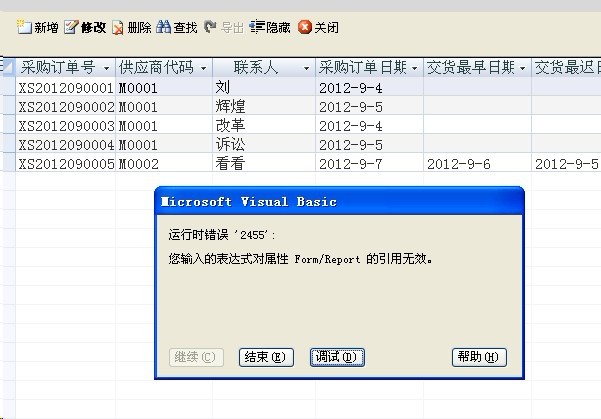Image resolution: width=601 pixels, height=419 pixels.
Task: Open 采购订单号 column filter dropdown
Action: (x=107, y=68)
